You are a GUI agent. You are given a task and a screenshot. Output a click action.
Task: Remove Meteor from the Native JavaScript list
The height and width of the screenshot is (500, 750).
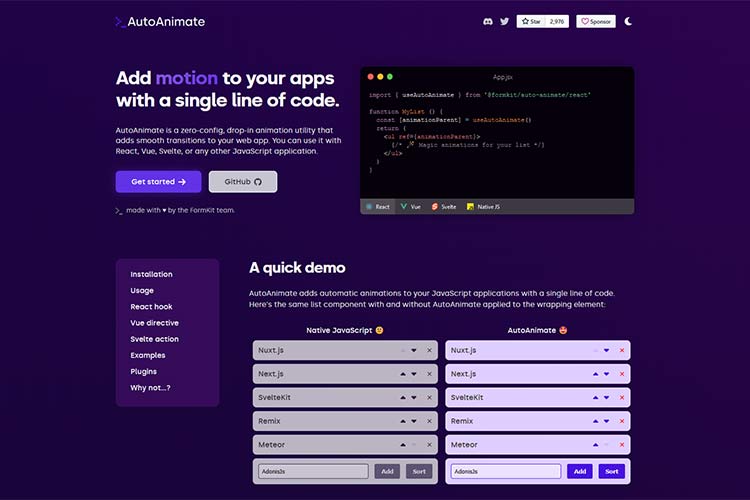point(429,444)
